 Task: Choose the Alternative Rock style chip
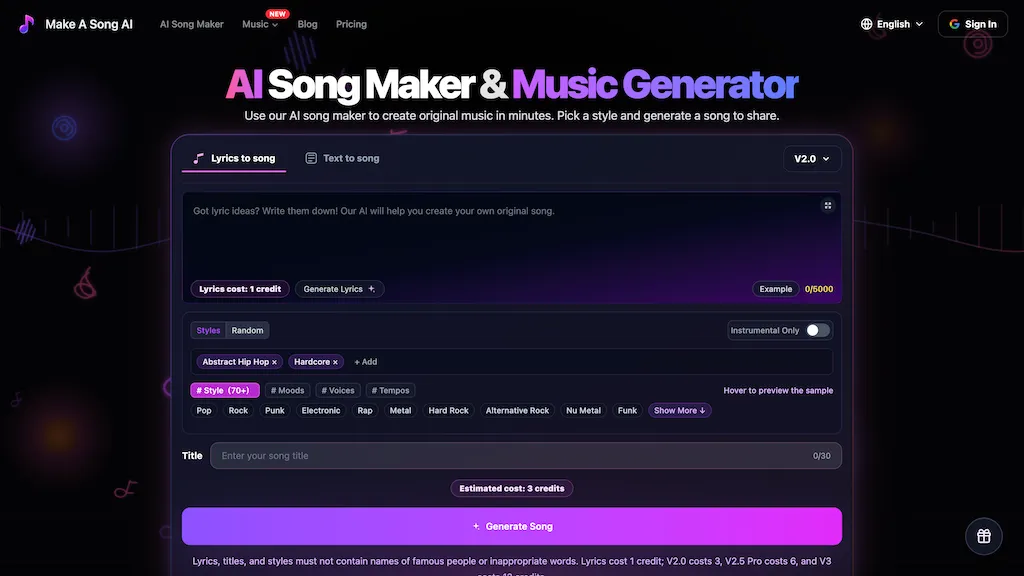click(517, 411)
